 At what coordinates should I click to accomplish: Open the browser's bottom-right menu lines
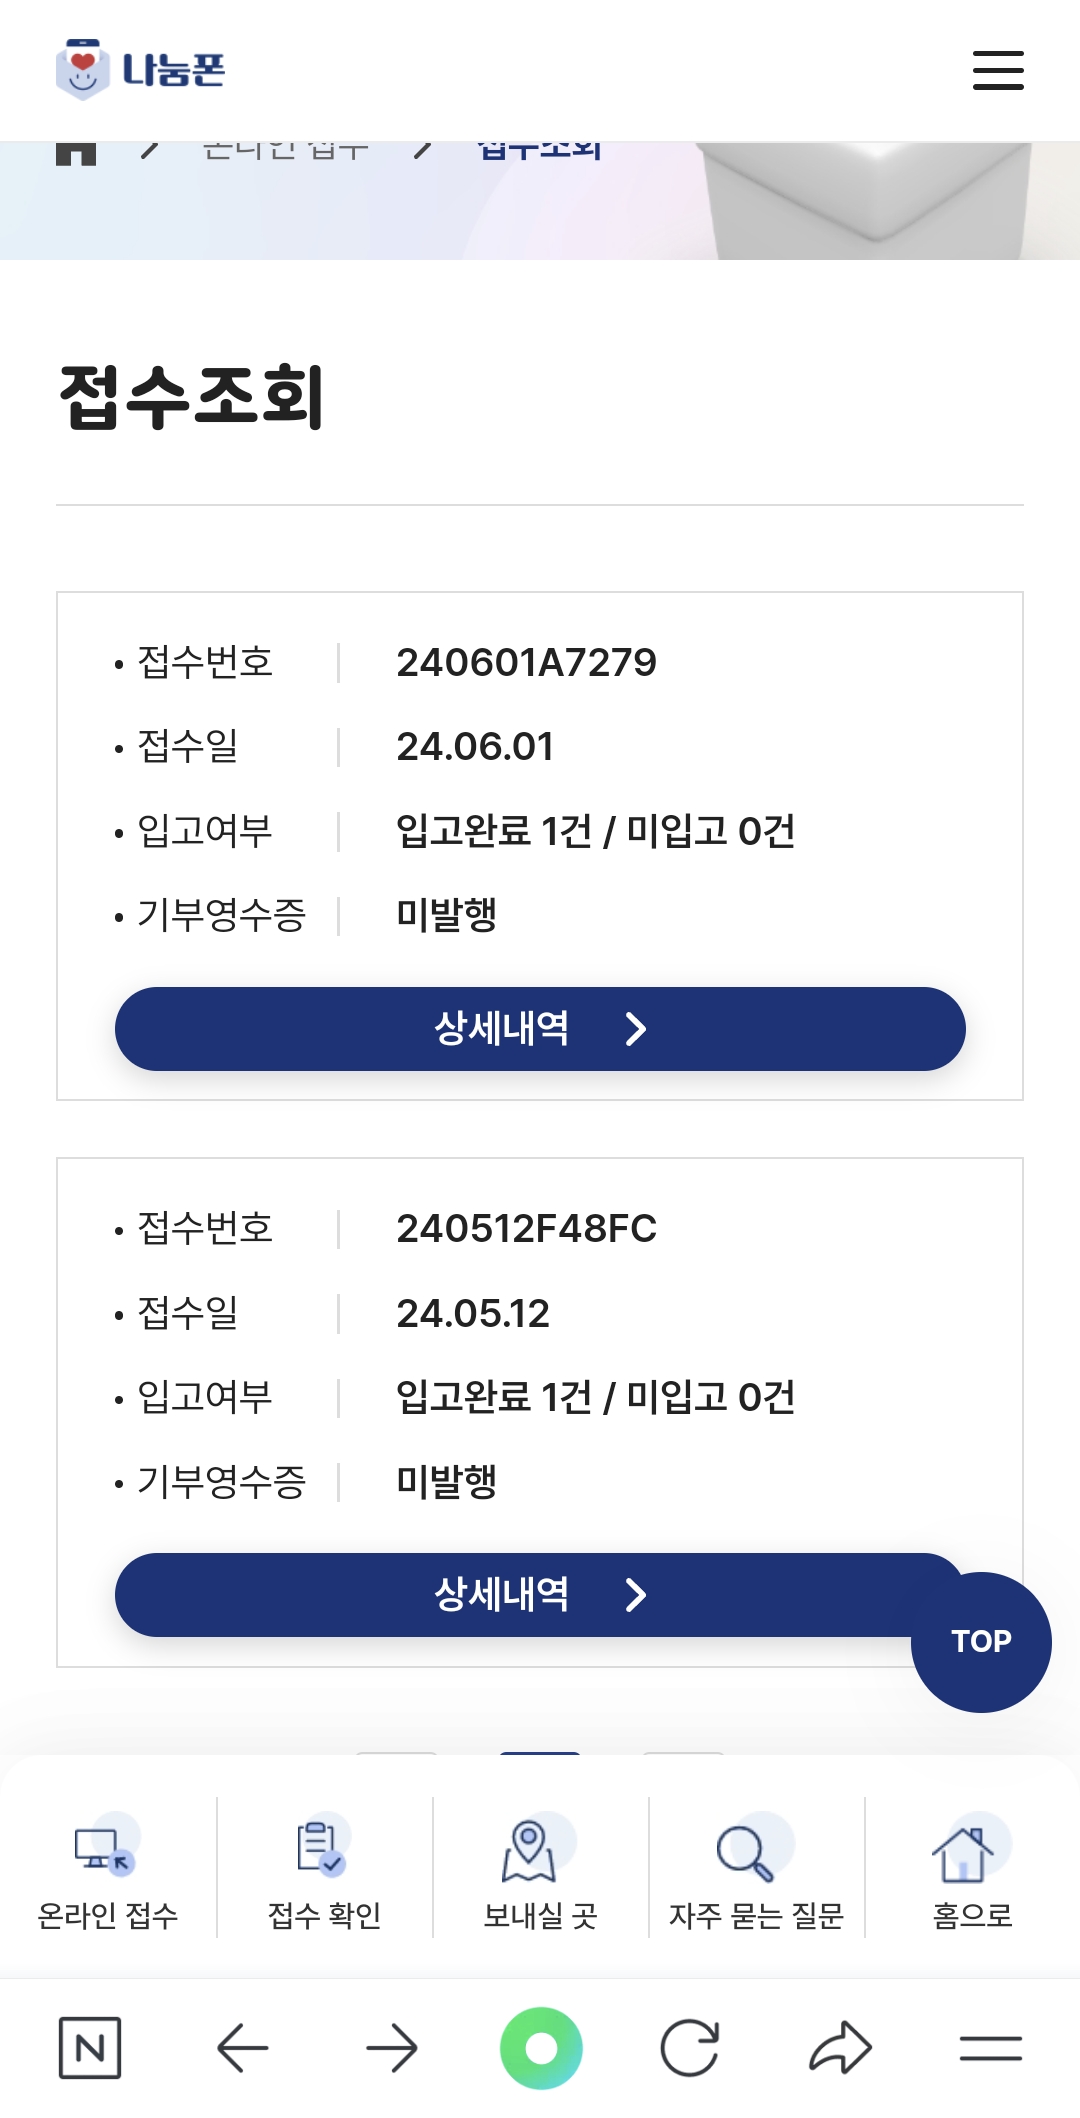pos(990,2048)
